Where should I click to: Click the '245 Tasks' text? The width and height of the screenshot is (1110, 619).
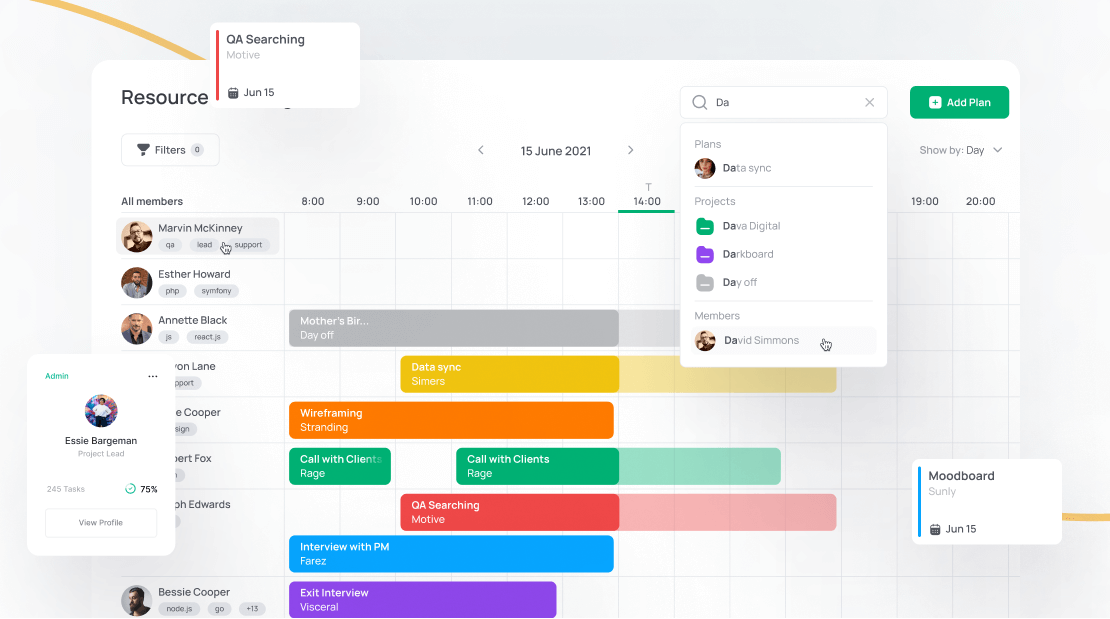point(66,489)
